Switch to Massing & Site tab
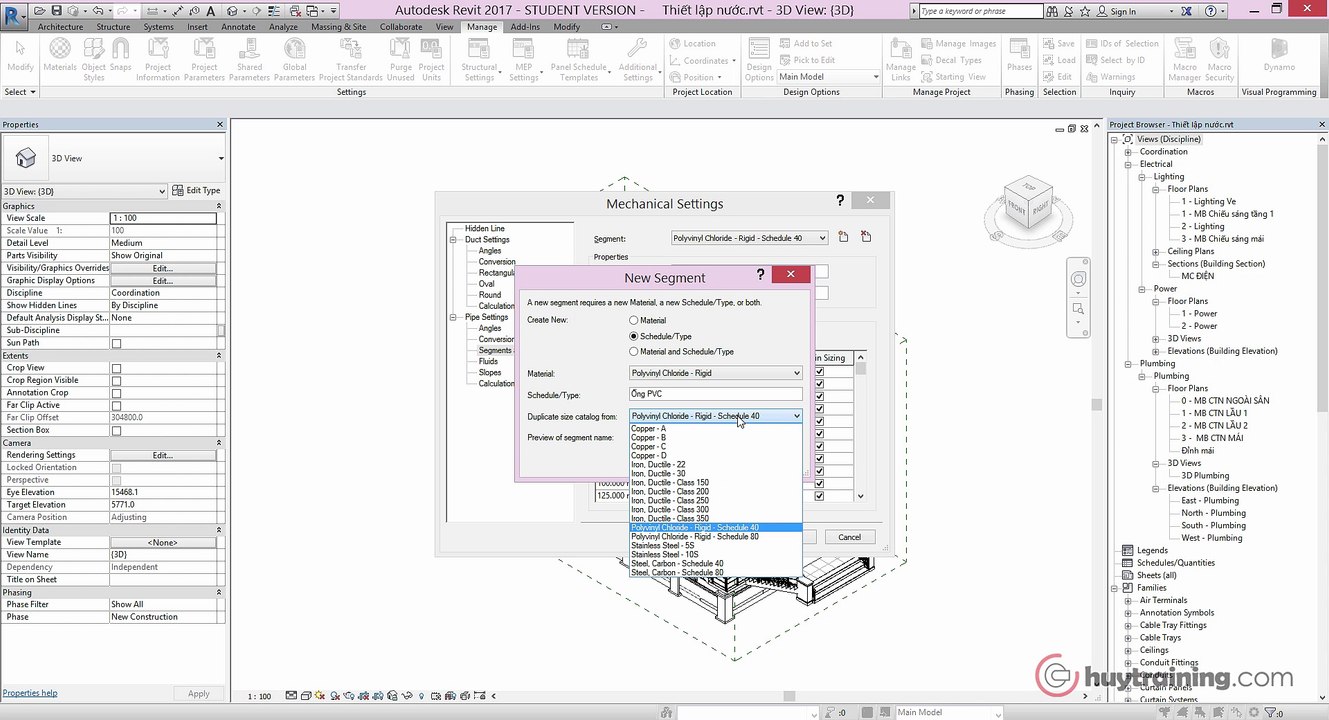 point(338,27)
